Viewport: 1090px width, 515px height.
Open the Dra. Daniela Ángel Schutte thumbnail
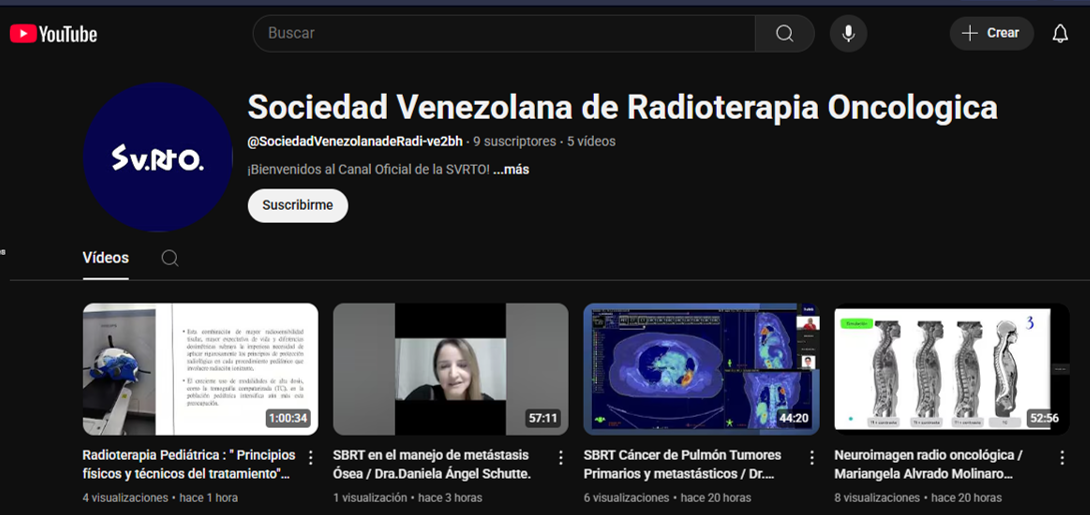click(450, 369)
